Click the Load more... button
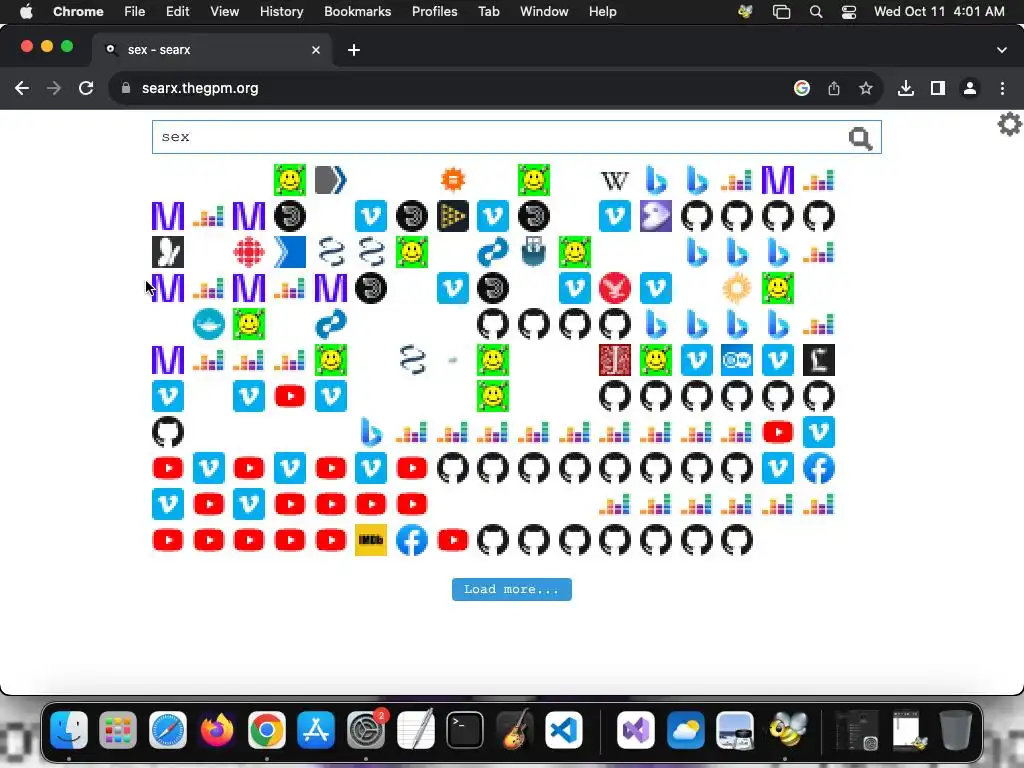 click(511, 589)
